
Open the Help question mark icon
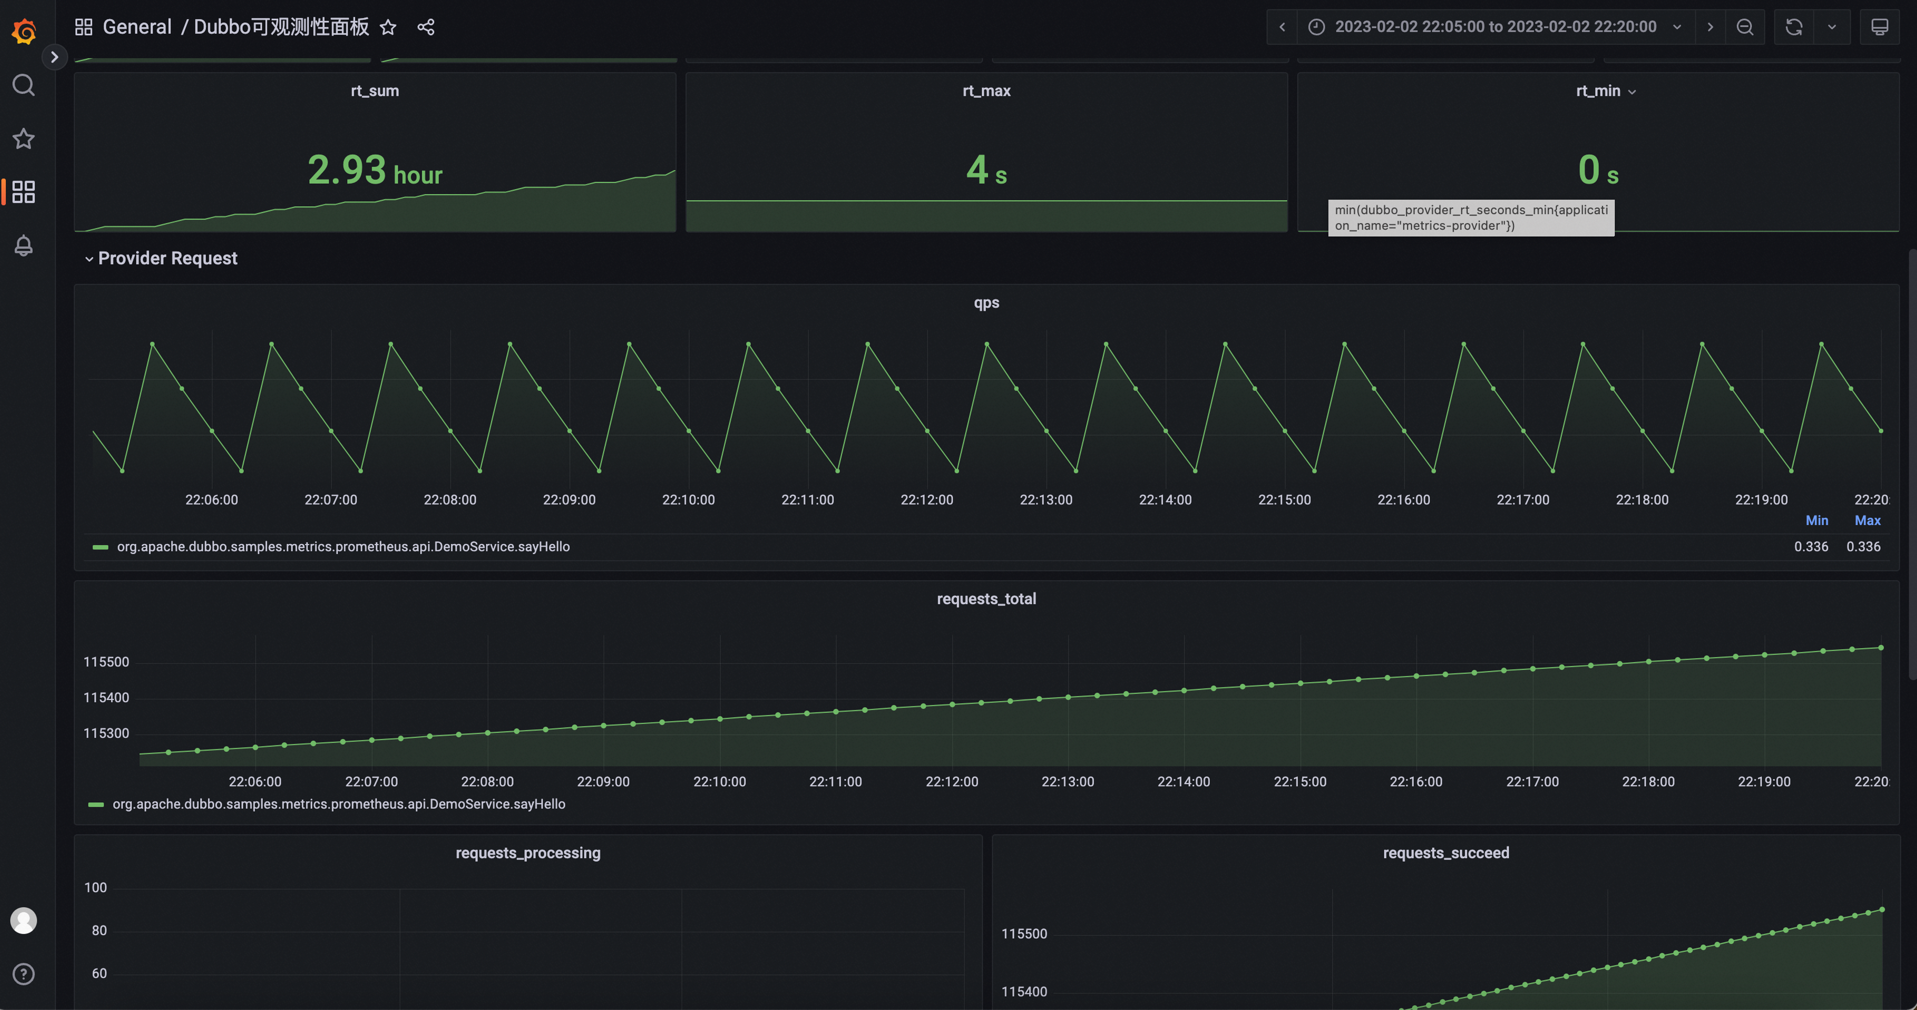tap(23, 974)
